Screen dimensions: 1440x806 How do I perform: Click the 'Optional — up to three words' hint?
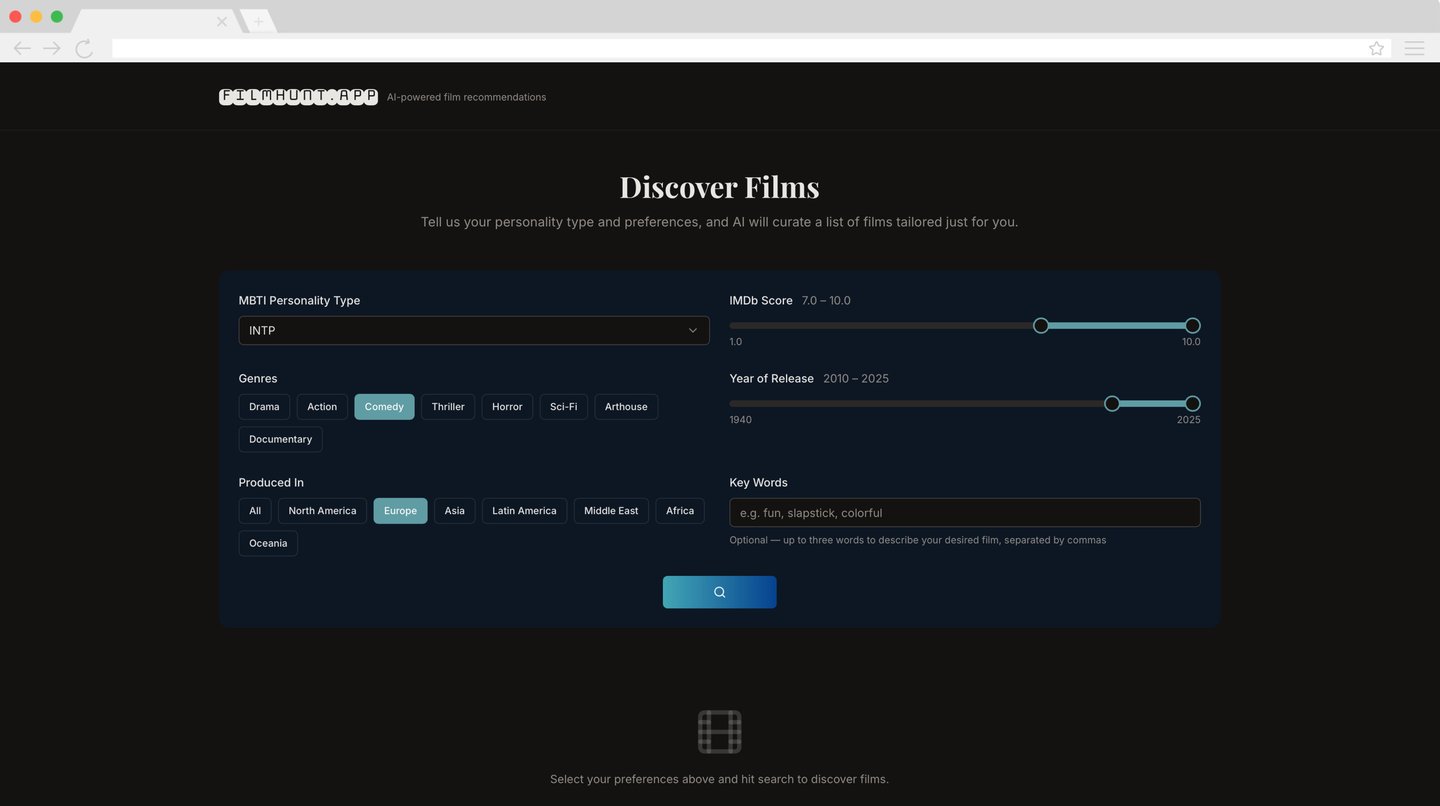[x=918, y=540]
